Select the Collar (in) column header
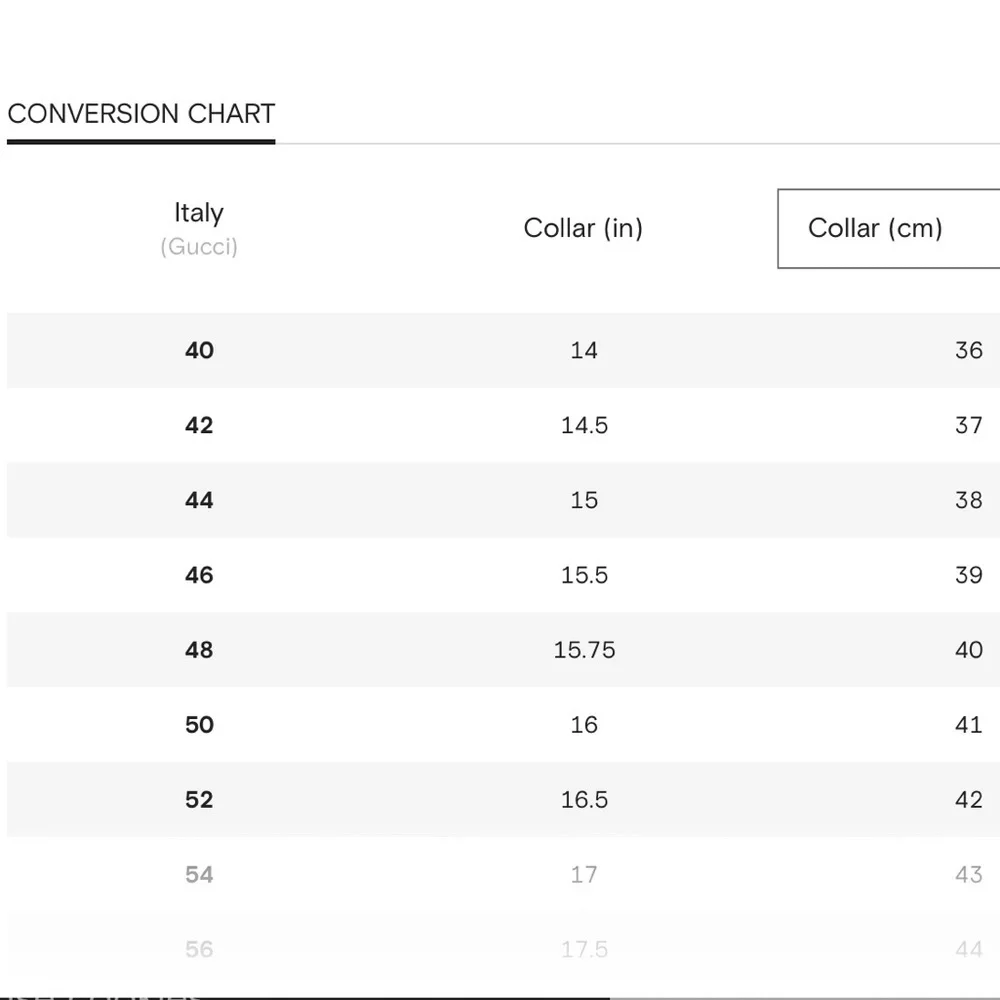 (x=583, y=228)
